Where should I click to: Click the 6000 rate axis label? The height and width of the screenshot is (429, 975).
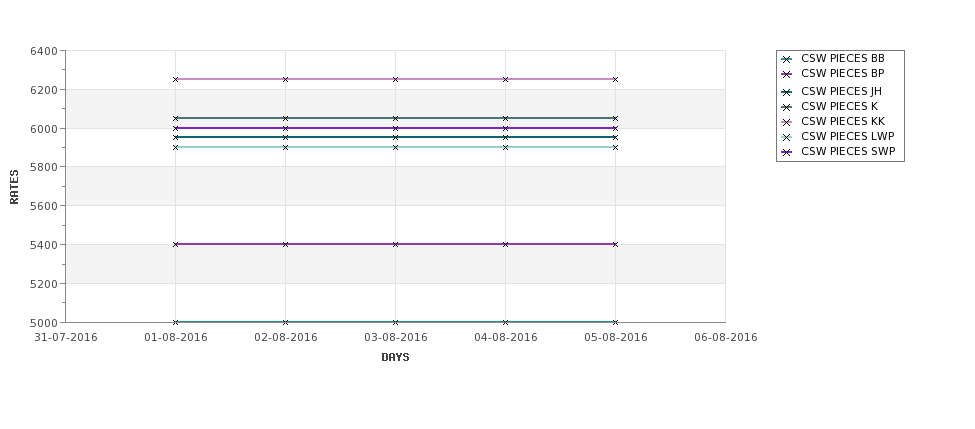(x=44, y=129)
